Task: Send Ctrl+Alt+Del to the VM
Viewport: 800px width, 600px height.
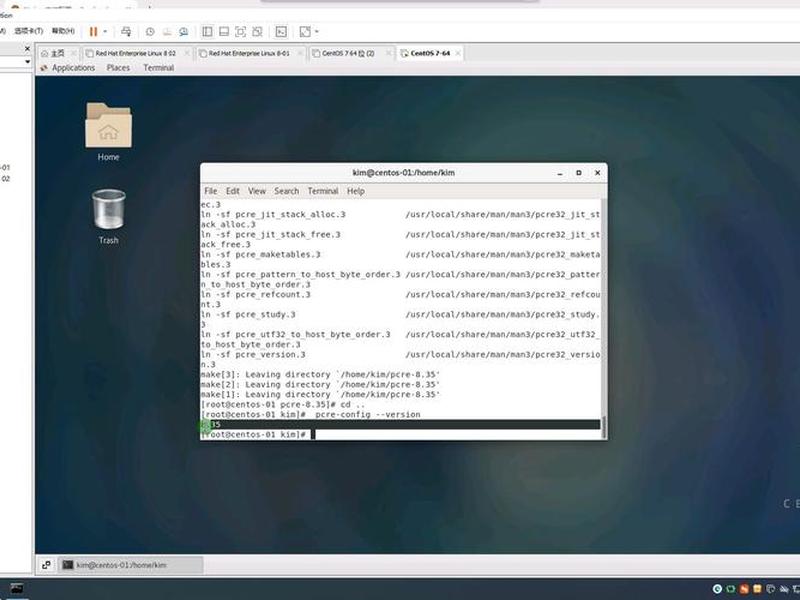Action: tap(126, 32)
